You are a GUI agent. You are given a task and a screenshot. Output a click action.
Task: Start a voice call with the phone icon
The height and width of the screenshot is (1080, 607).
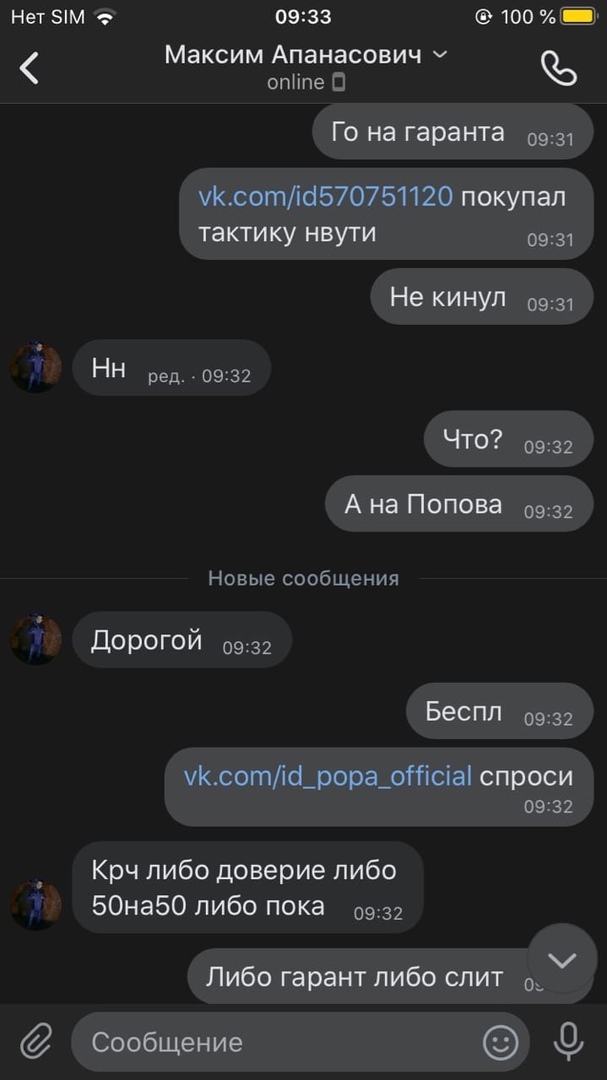click(x=558, y=68)
